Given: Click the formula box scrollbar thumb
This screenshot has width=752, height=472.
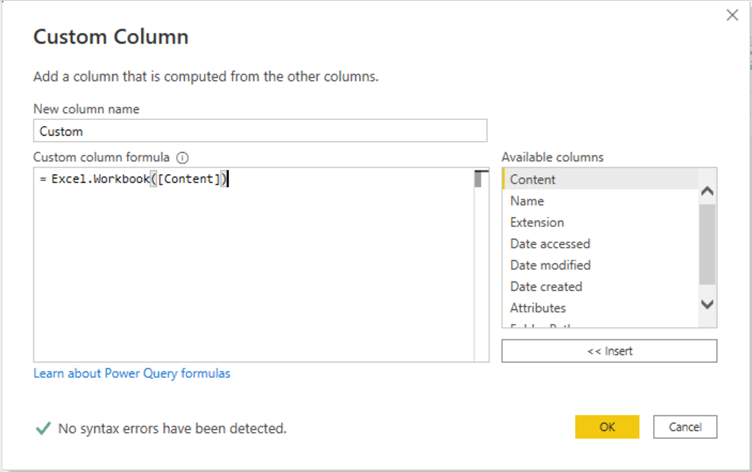Looking at the screenshot, I should (481, 180).
